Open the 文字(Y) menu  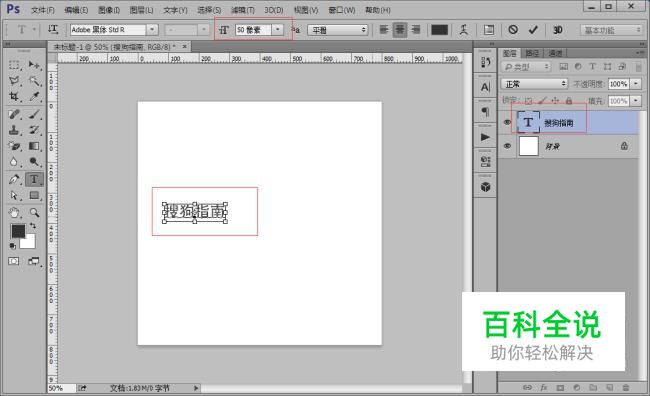pos(175,10)
